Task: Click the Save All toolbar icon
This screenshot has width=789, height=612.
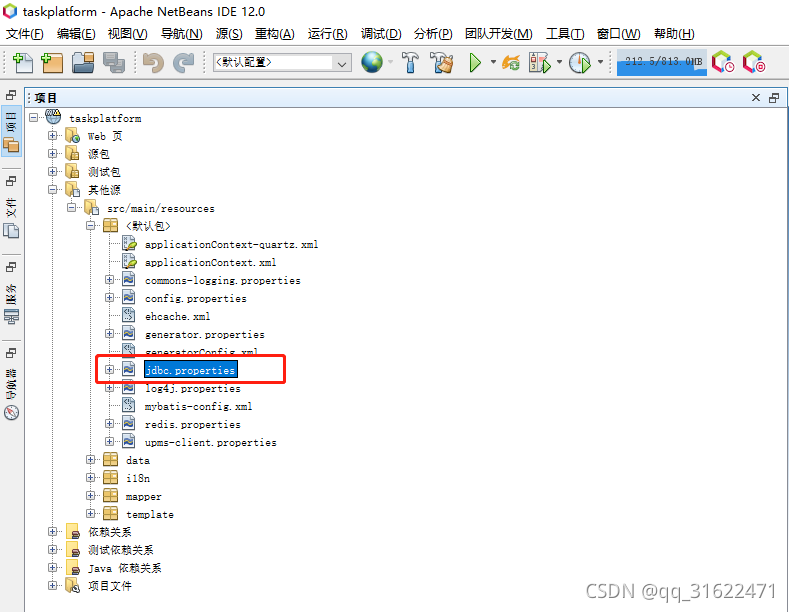Action: pyautogui.click(x=114, y=63)
